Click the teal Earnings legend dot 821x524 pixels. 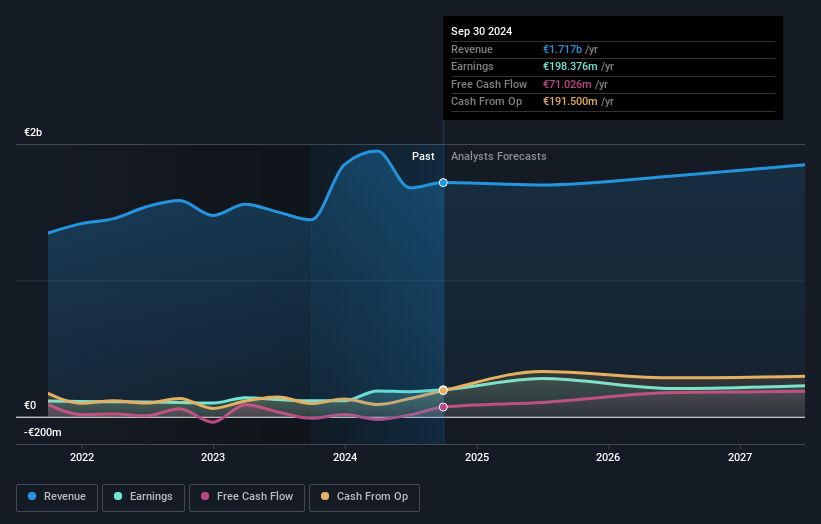click(x=118, y=496)
